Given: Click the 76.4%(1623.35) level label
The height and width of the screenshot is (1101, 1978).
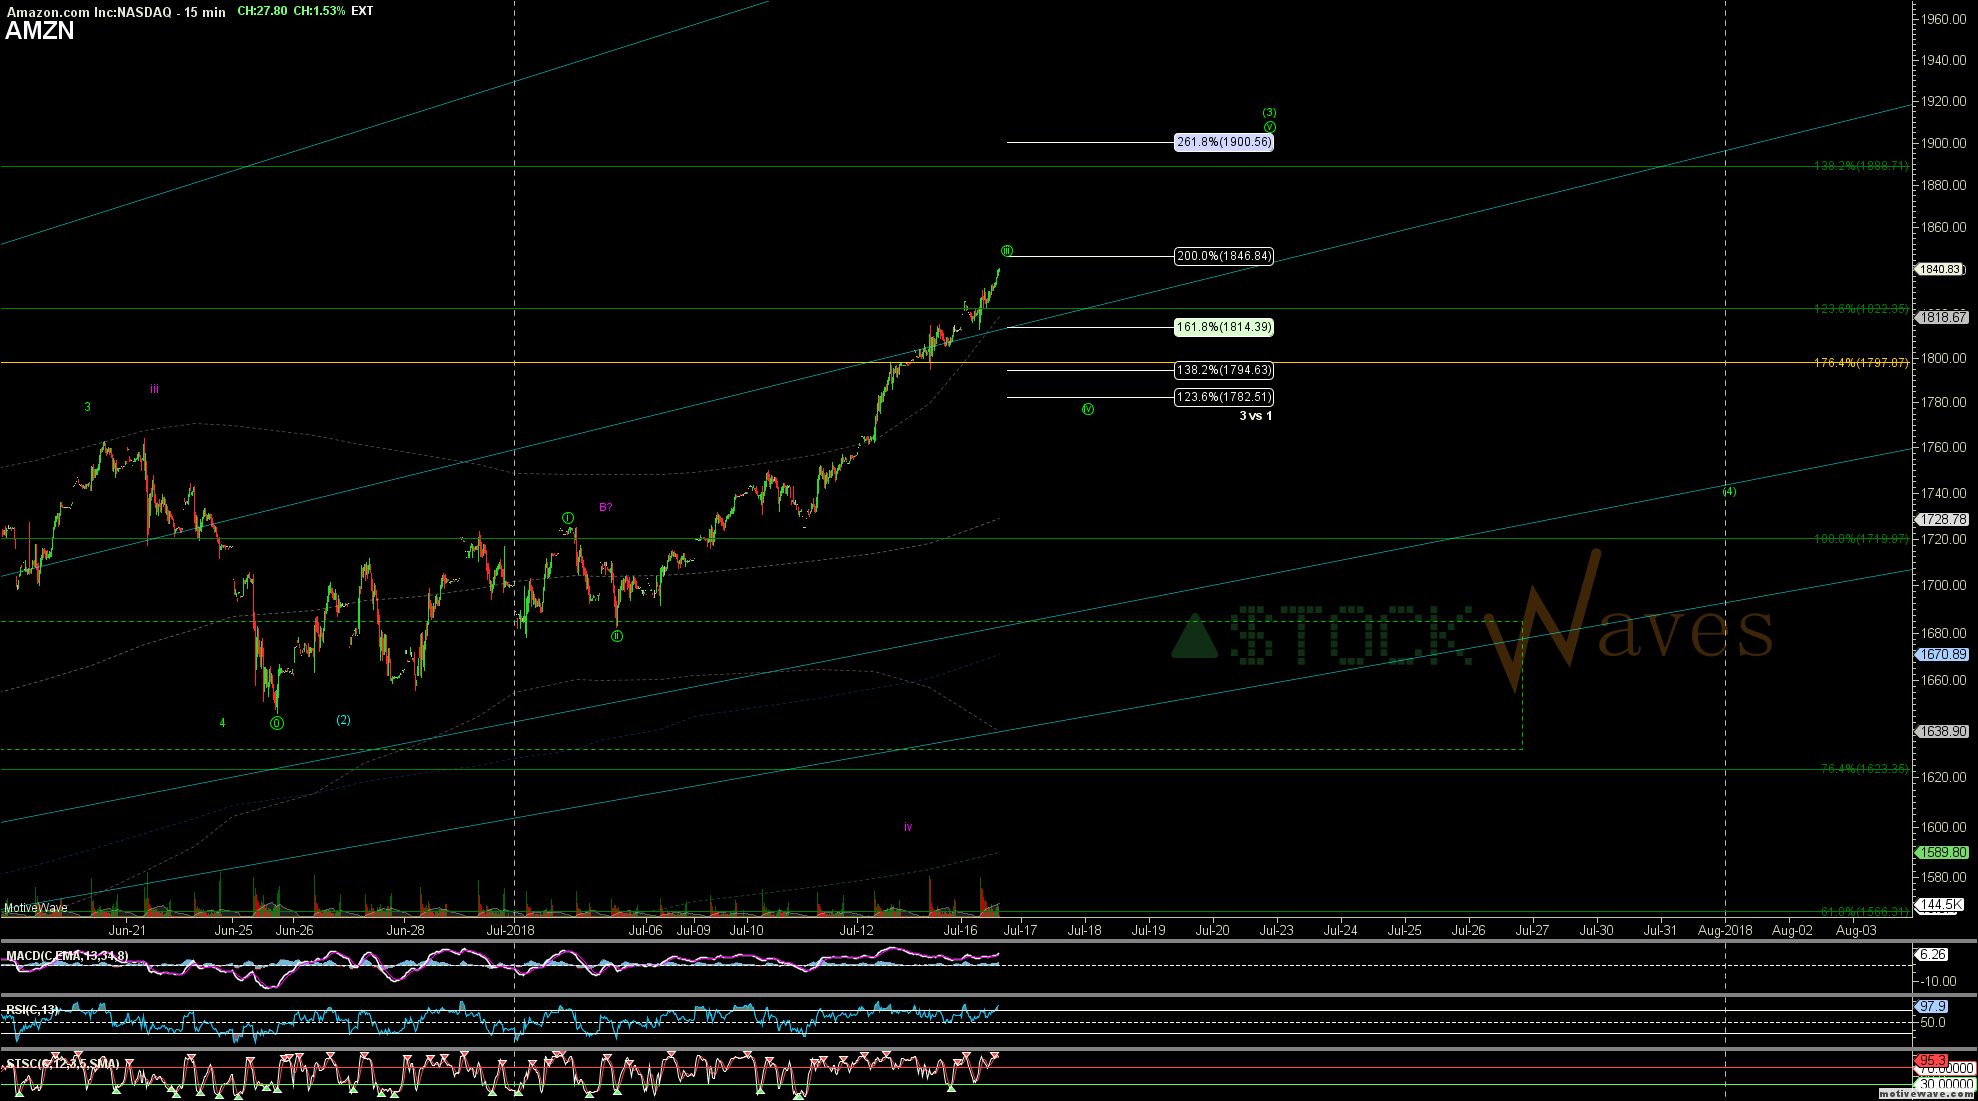Looking at the screenshot, I should point(1864,769).
